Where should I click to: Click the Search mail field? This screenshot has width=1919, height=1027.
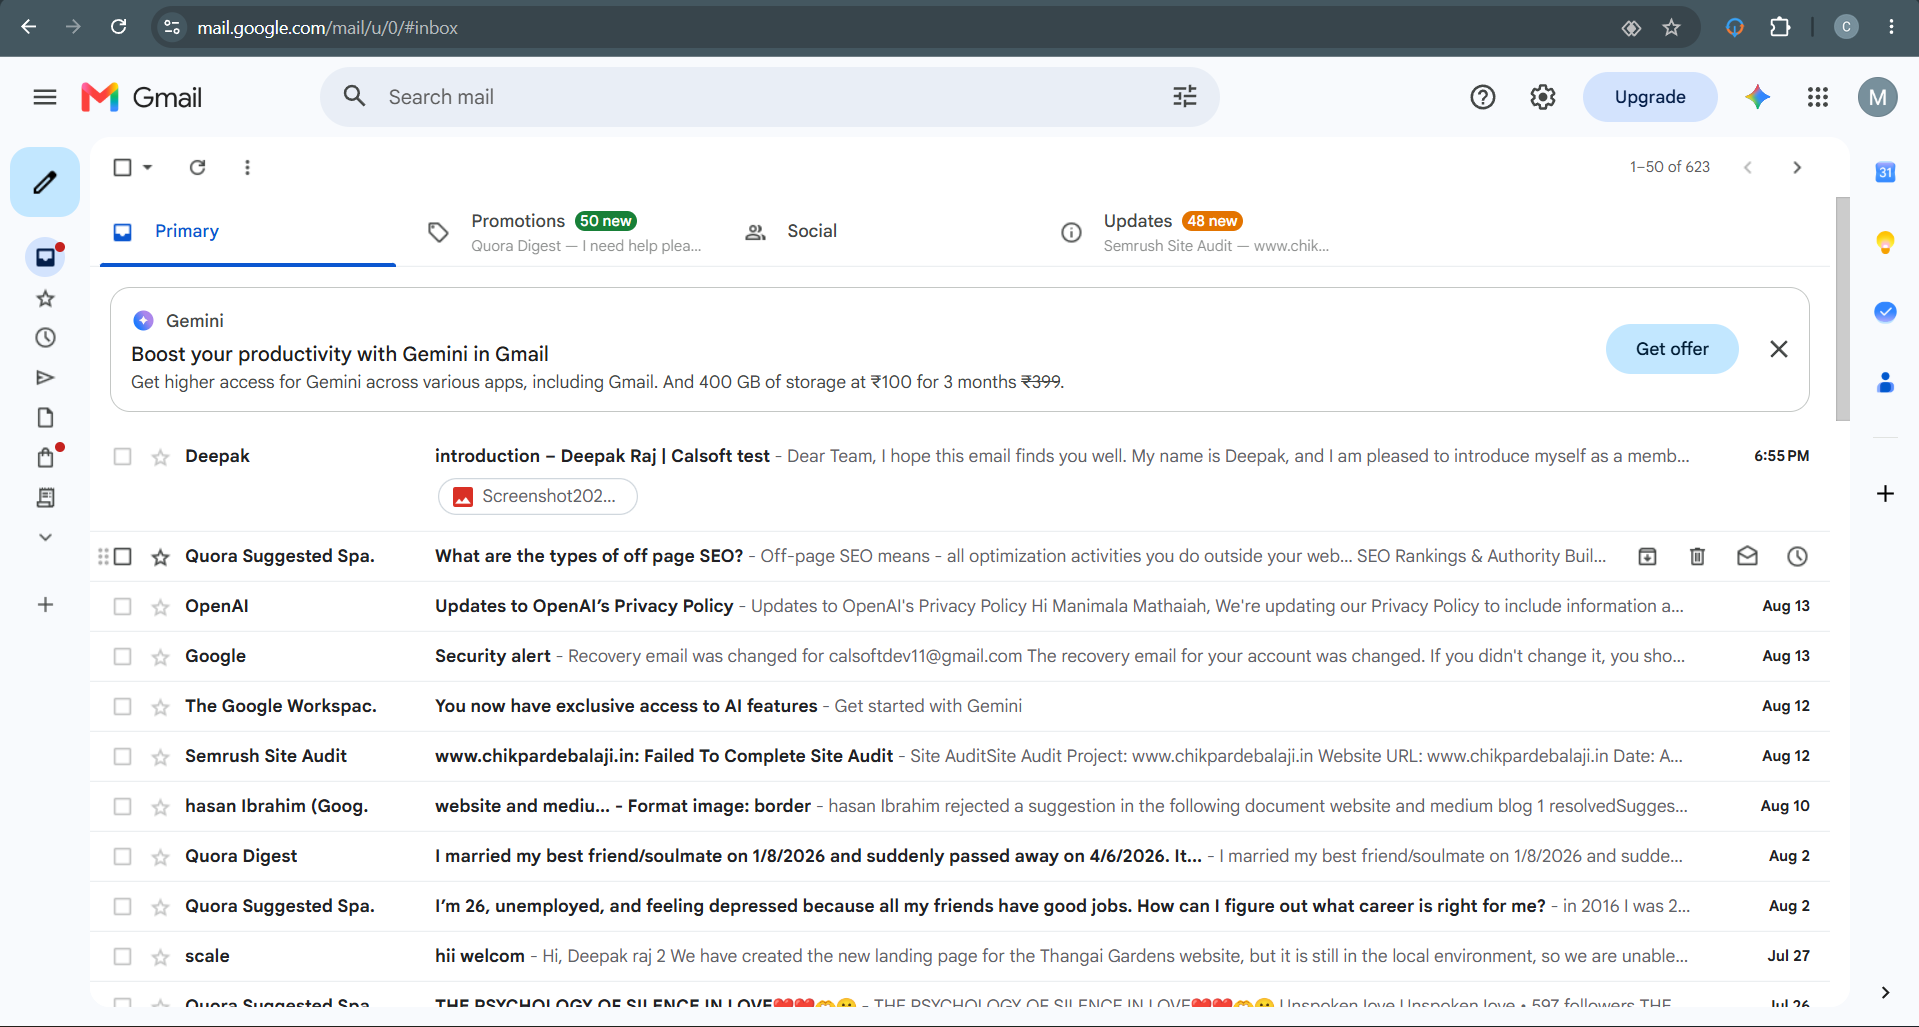point(770,97)
